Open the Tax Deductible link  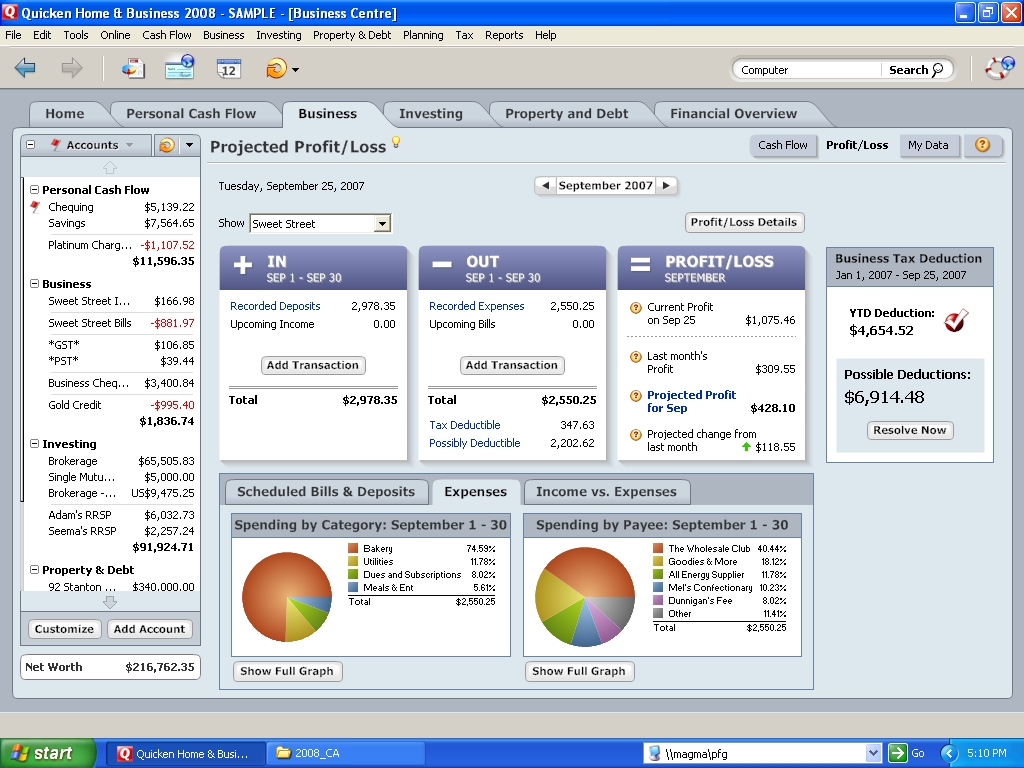point(464,425)
